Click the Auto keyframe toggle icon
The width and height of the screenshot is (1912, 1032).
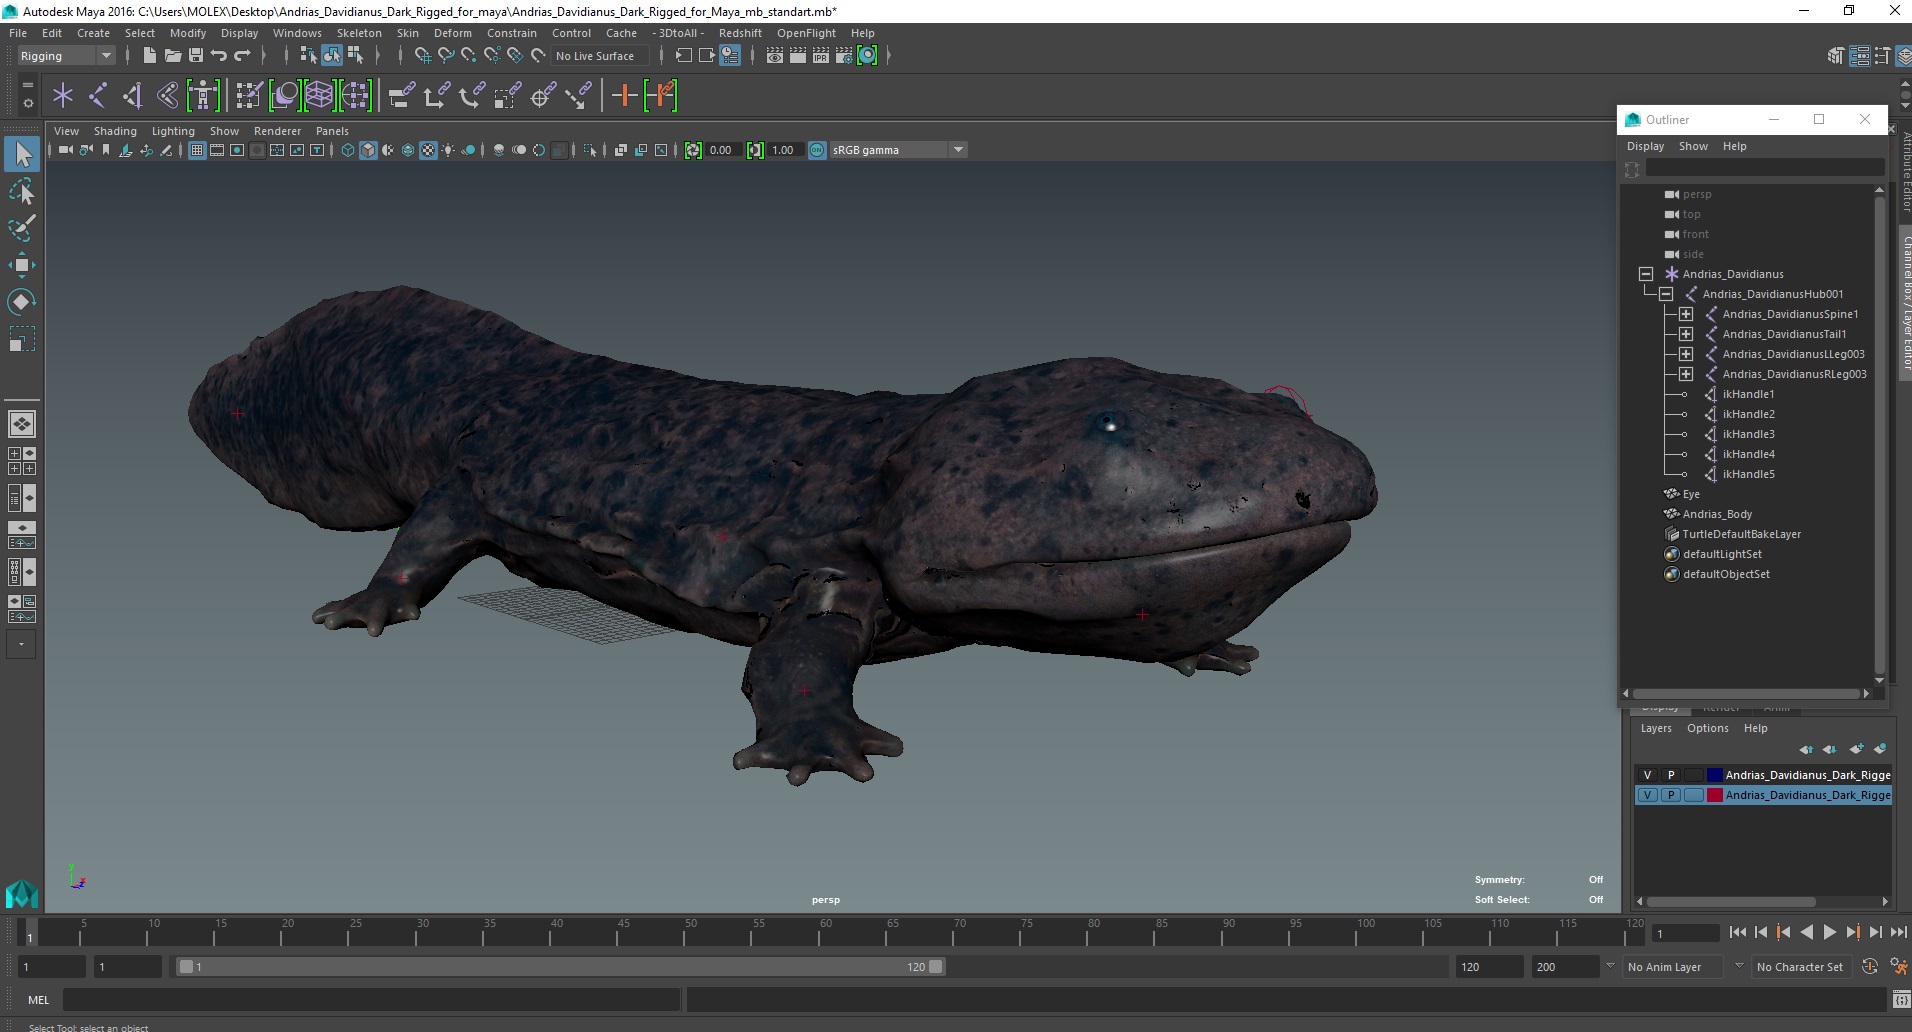[x=1870, y=967]
